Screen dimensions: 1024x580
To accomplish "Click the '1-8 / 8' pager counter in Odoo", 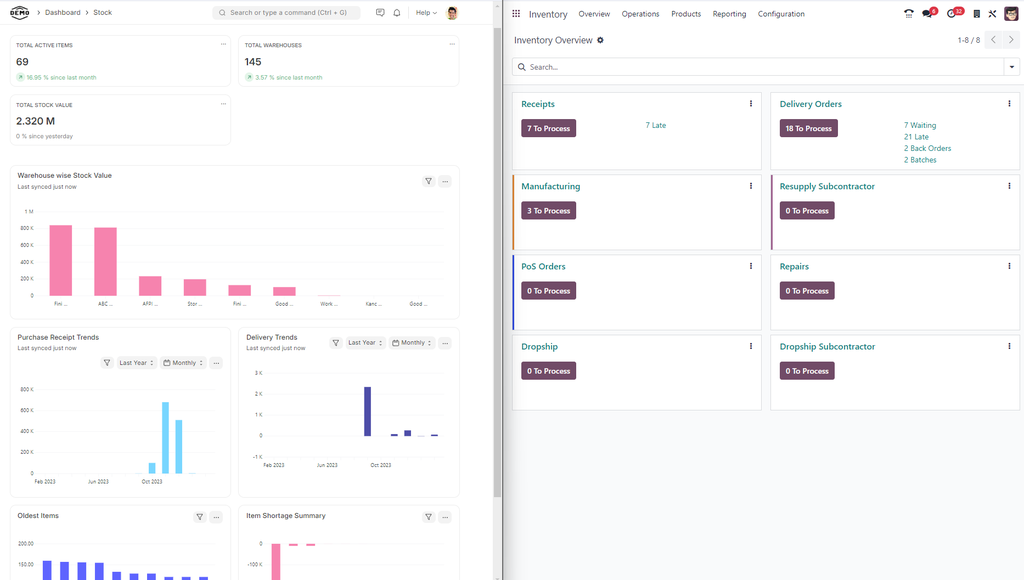I will (x=968, y=40).
